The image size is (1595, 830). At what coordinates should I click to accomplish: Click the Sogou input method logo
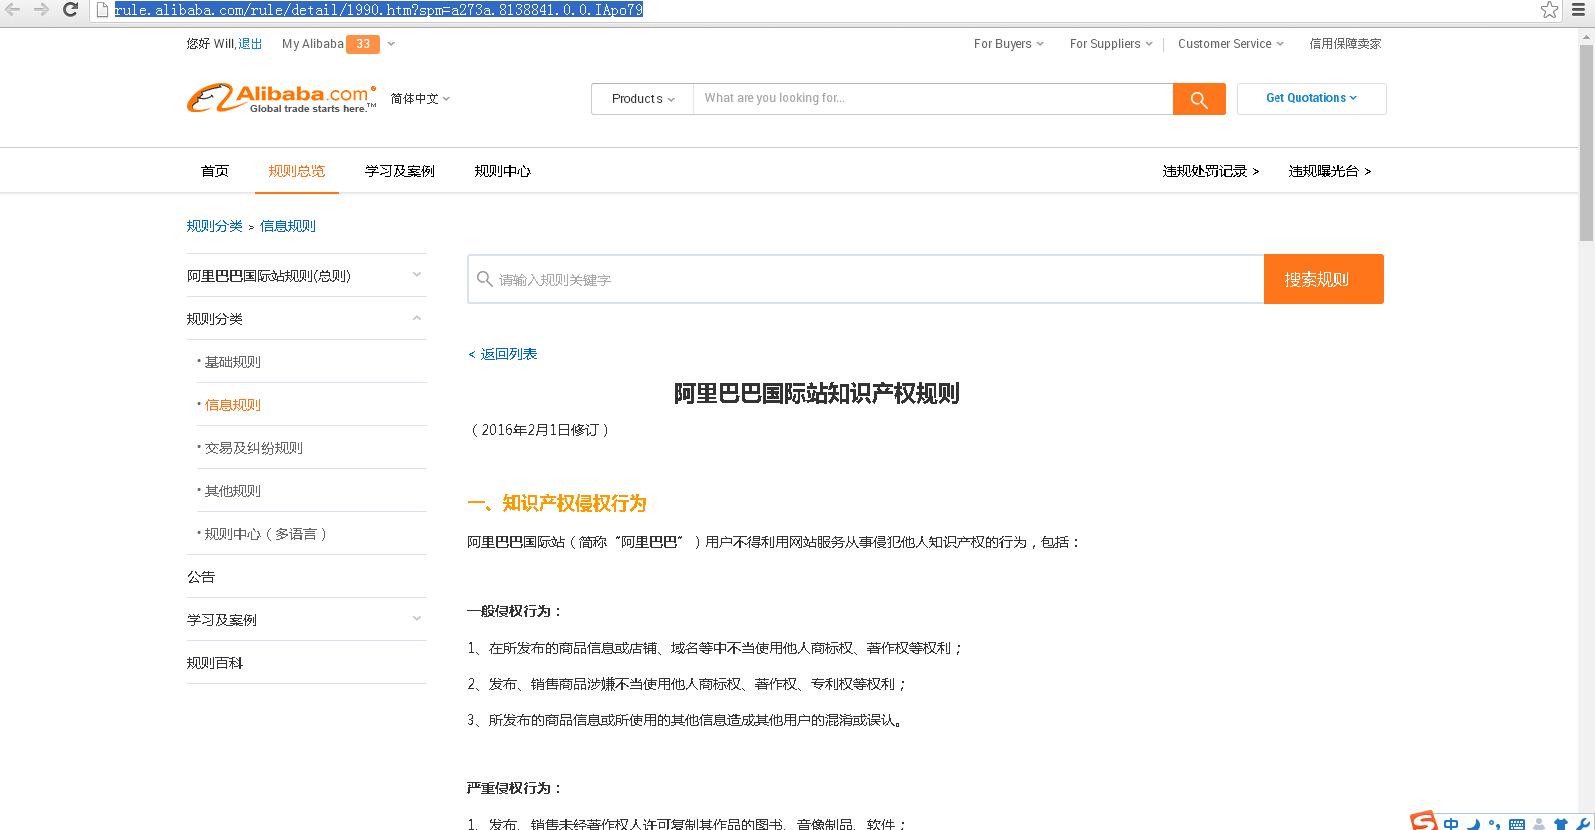(x=1423, y=821)
